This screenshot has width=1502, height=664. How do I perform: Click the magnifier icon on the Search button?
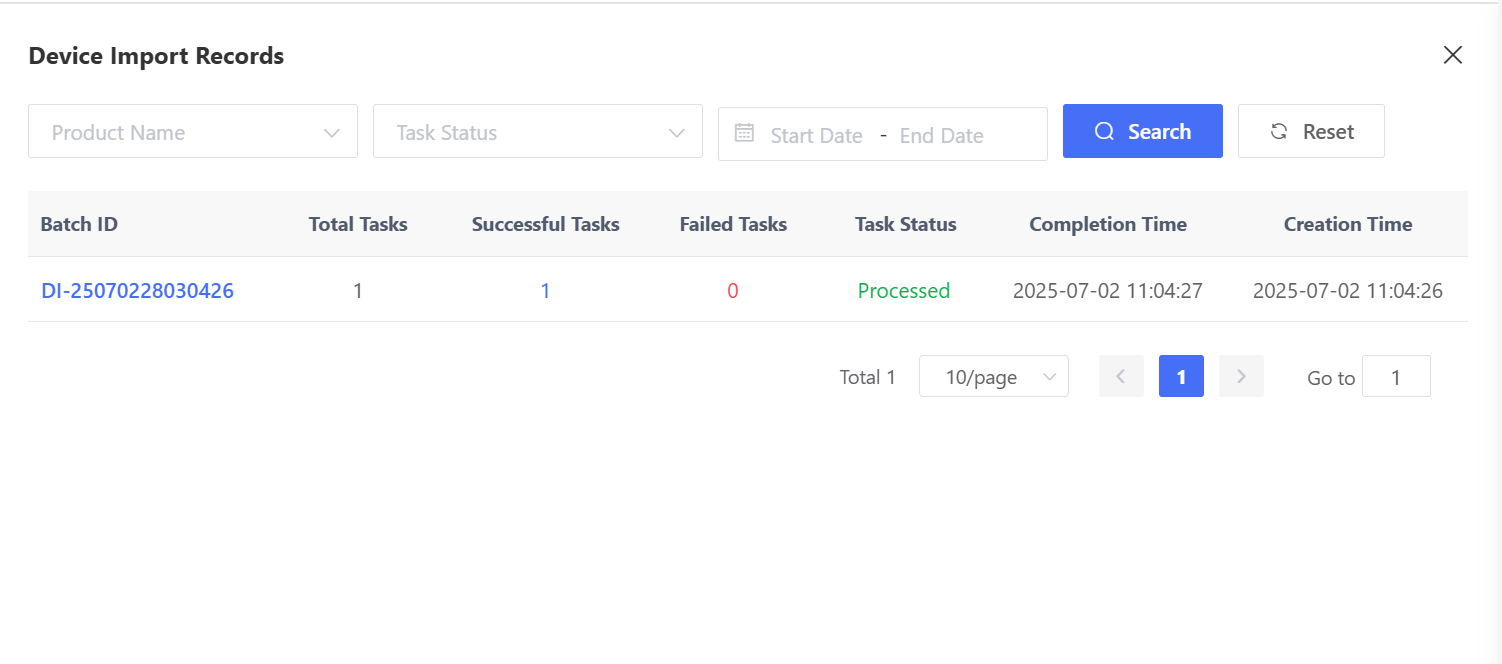1104,132
